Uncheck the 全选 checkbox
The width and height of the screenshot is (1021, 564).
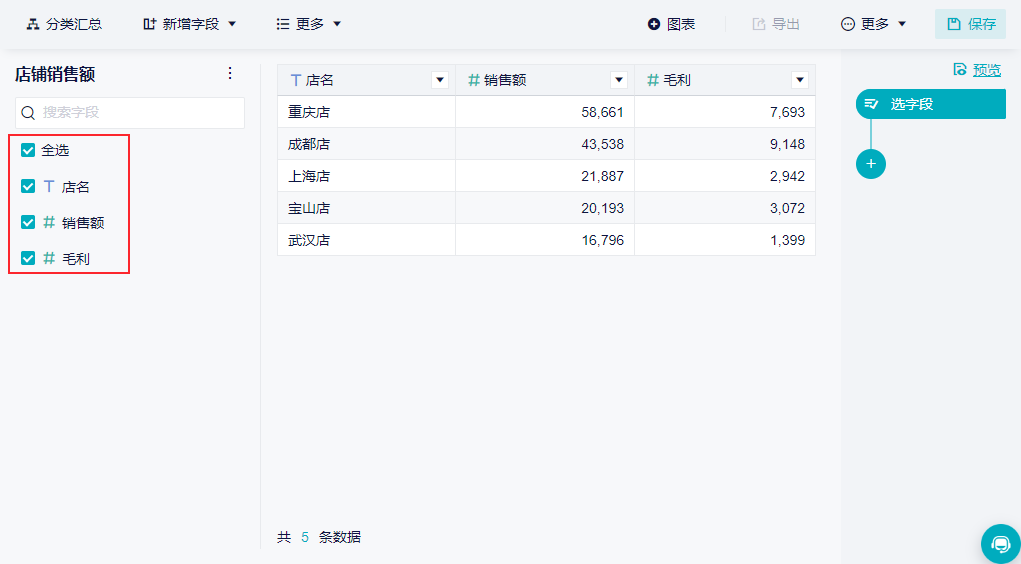click(x=28, y=150)
